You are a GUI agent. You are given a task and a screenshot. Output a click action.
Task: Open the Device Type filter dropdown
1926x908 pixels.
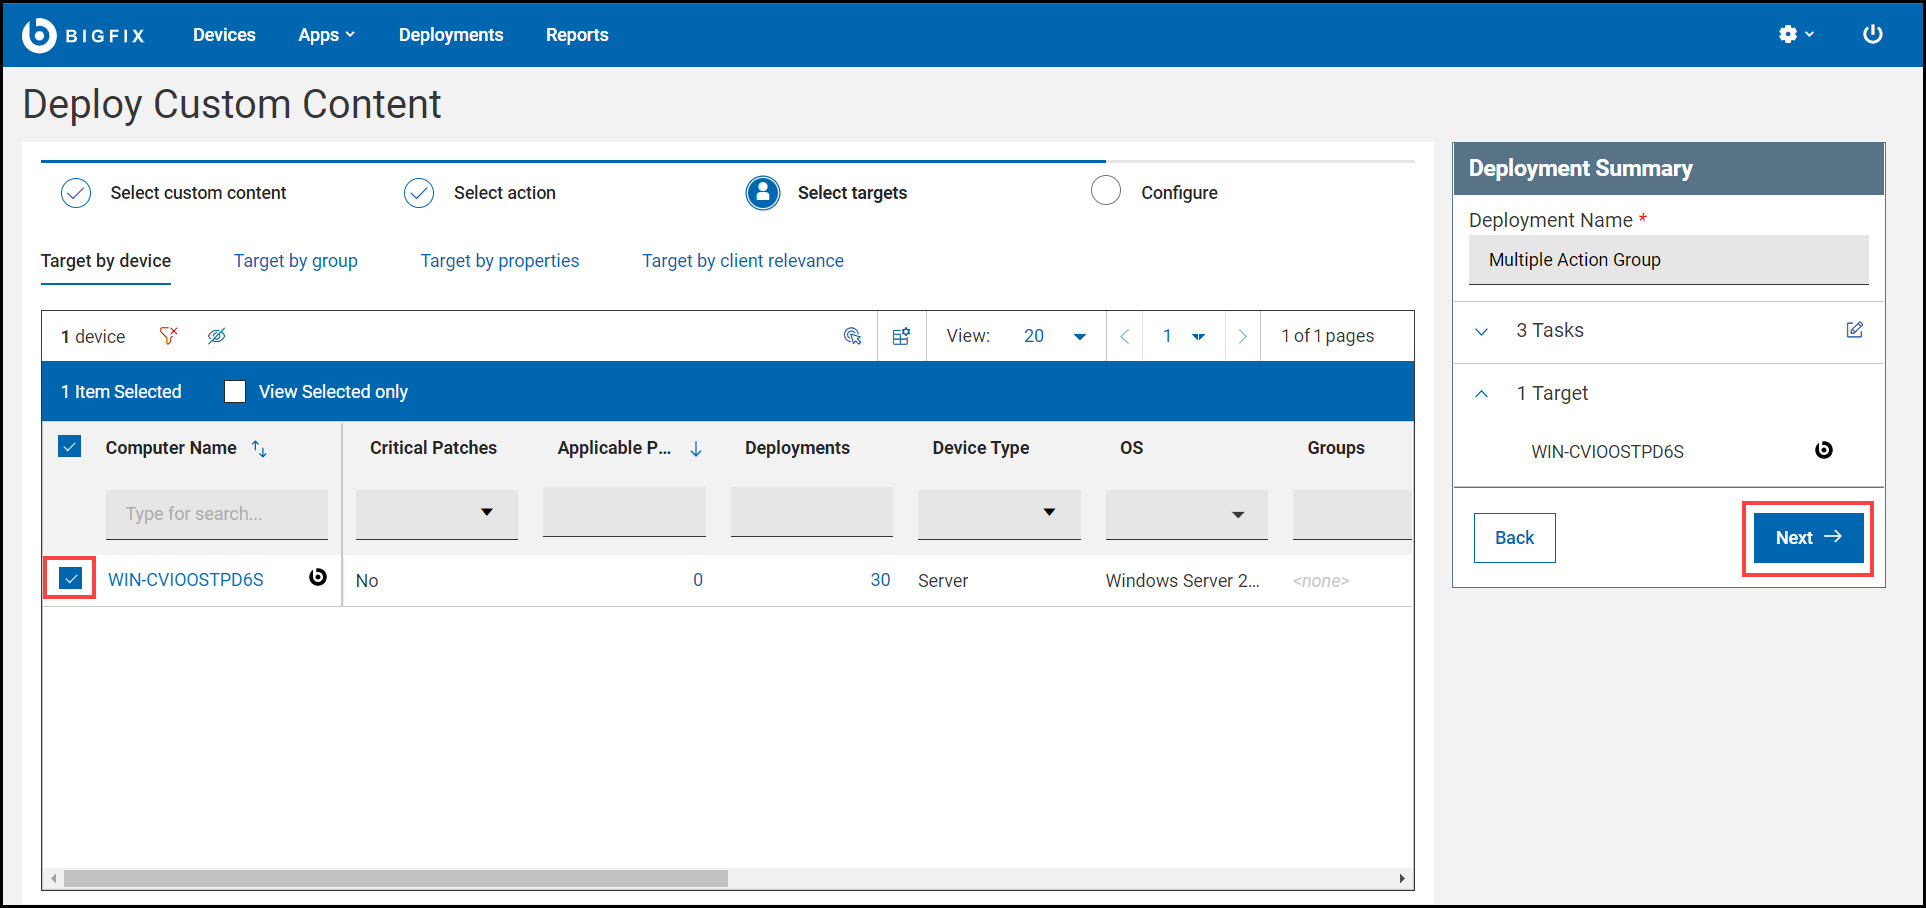coord(1049,513)
